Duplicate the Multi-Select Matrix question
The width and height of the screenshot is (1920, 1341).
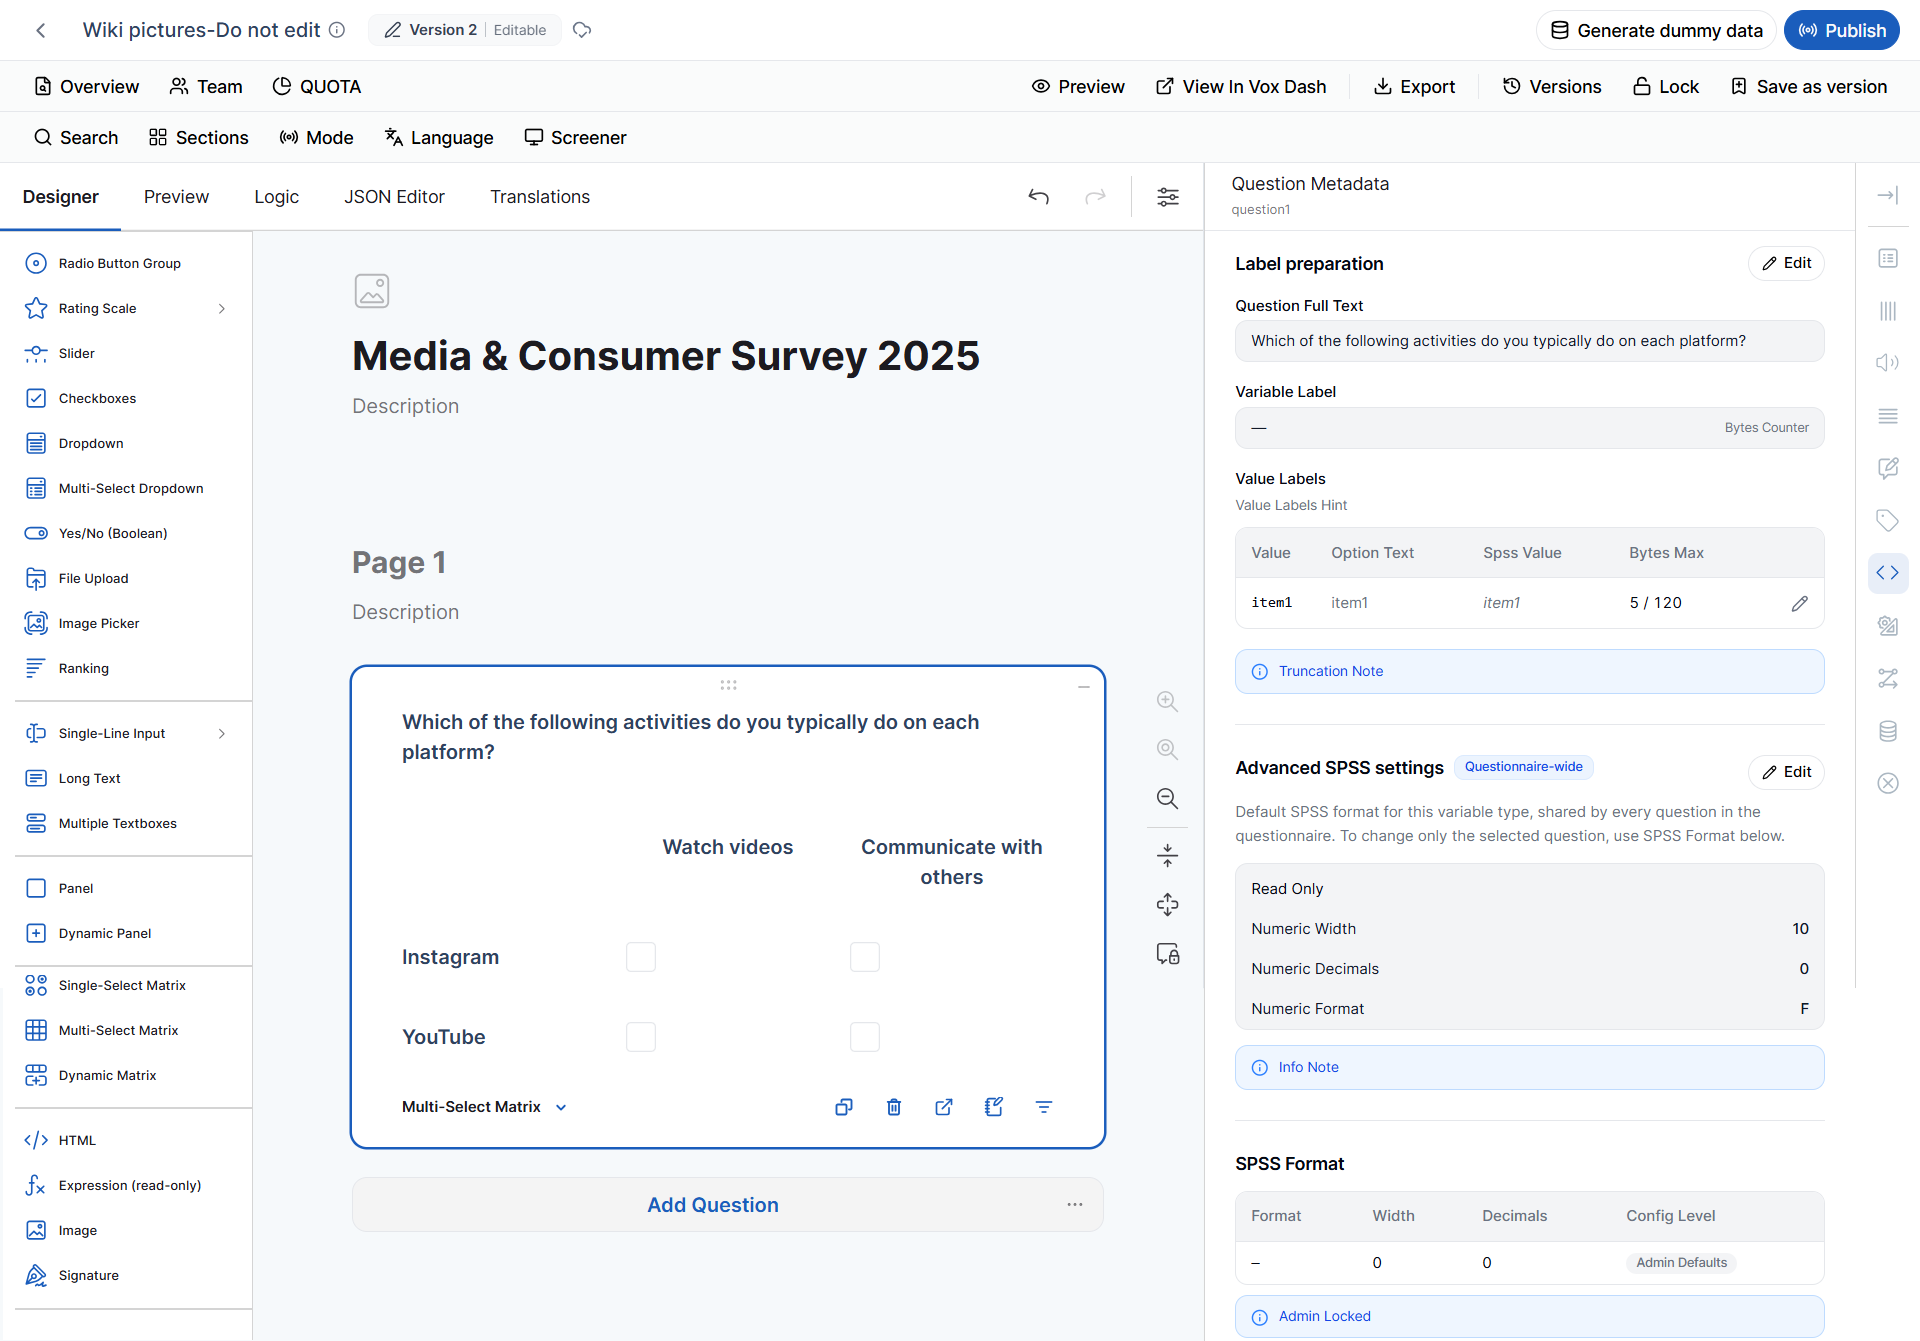click(844, 1107)
